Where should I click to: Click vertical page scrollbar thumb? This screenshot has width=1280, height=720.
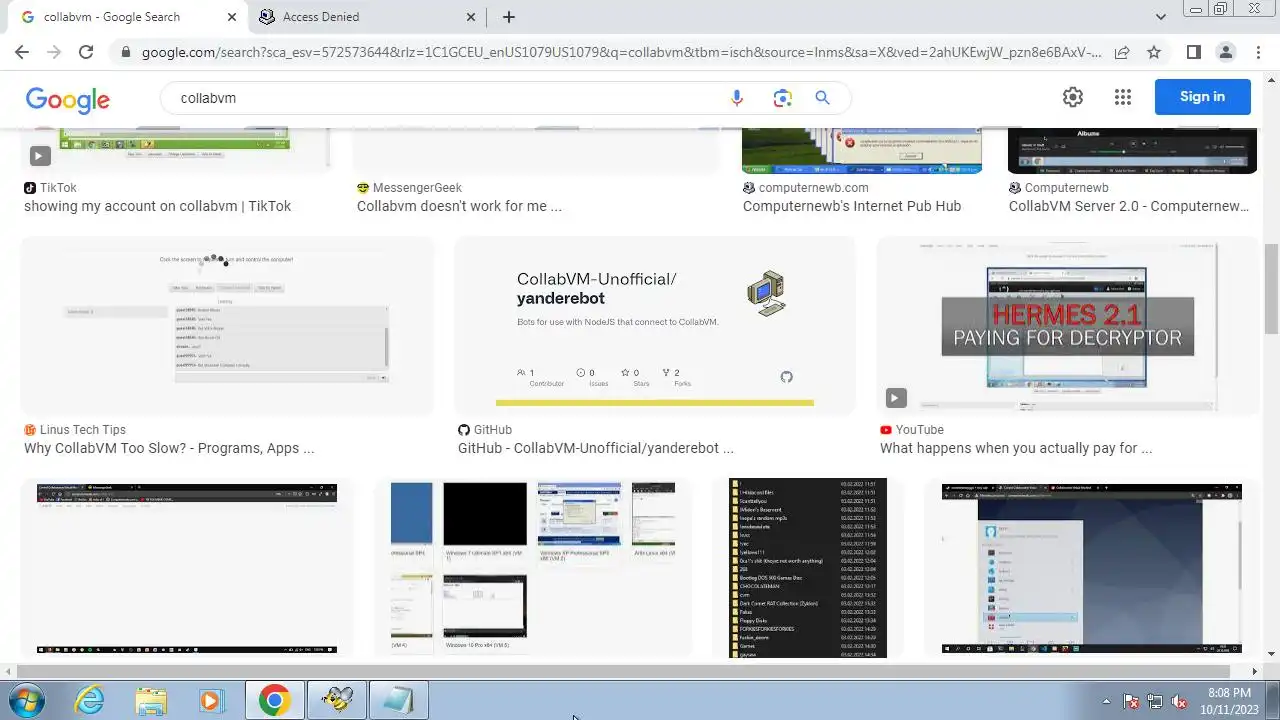coord(1271,289)
